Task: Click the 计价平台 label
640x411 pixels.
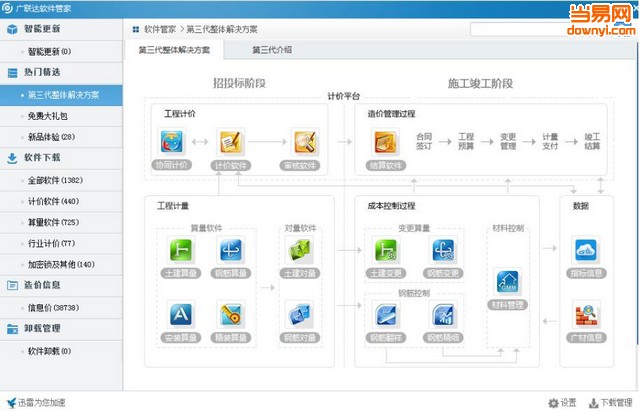Action: 344,96
